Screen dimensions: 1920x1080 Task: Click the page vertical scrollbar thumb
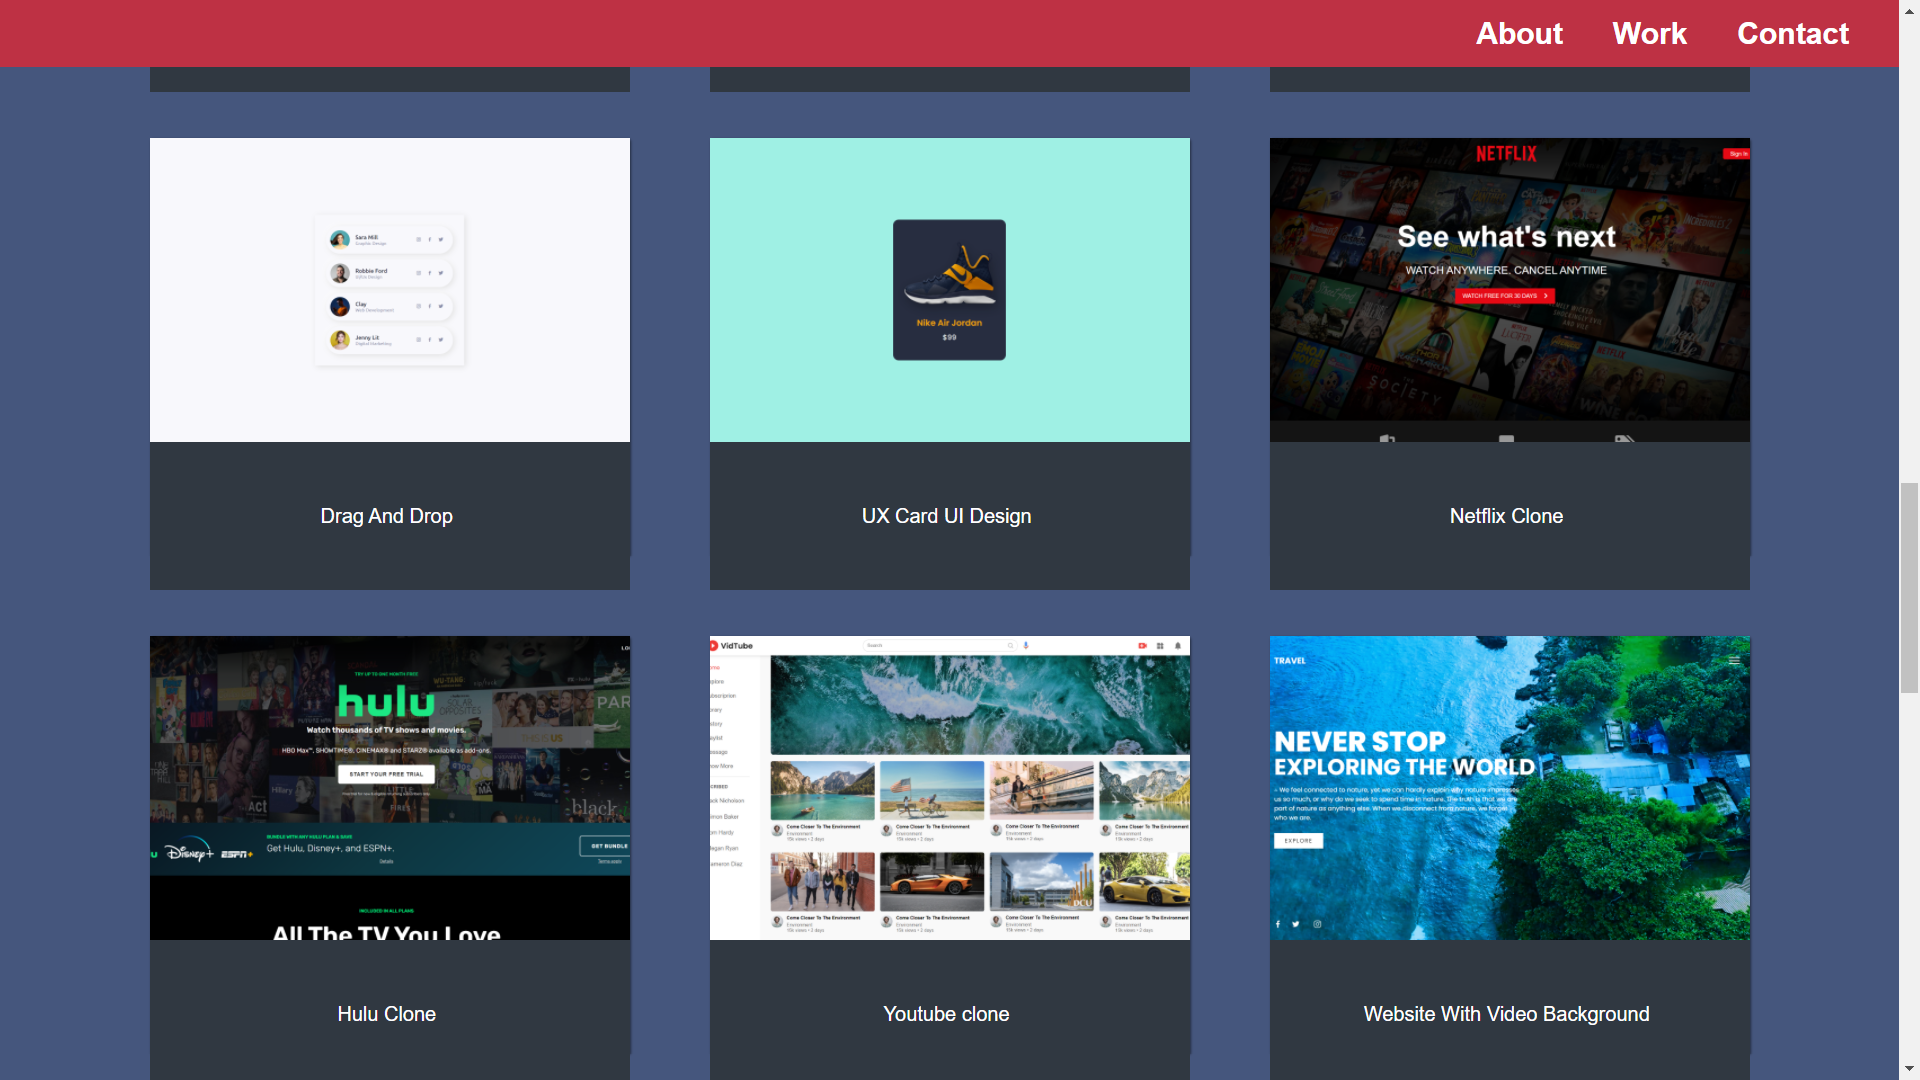point(1909,588)
